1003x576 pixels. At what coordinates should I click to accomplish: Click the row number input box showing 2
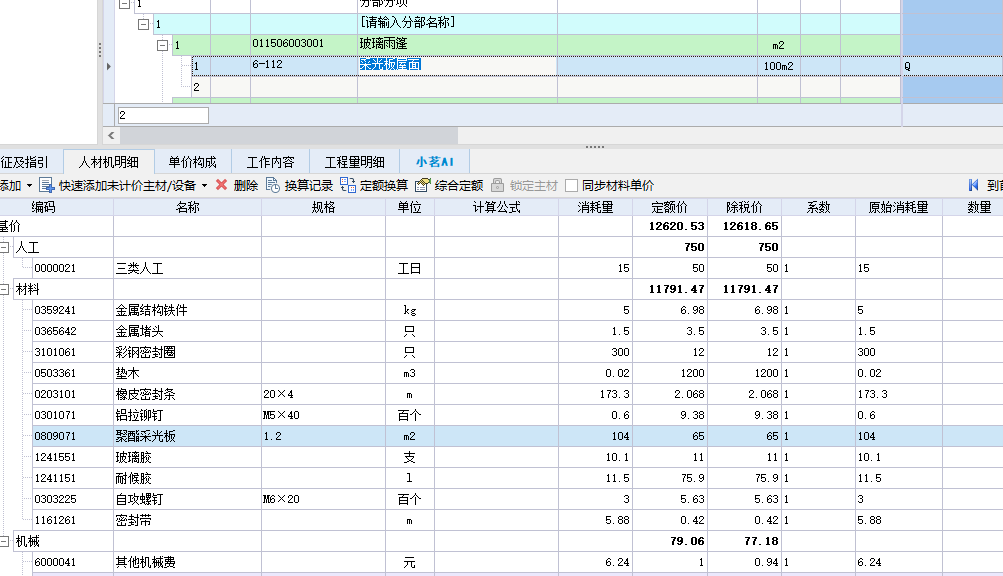(163, 115)
